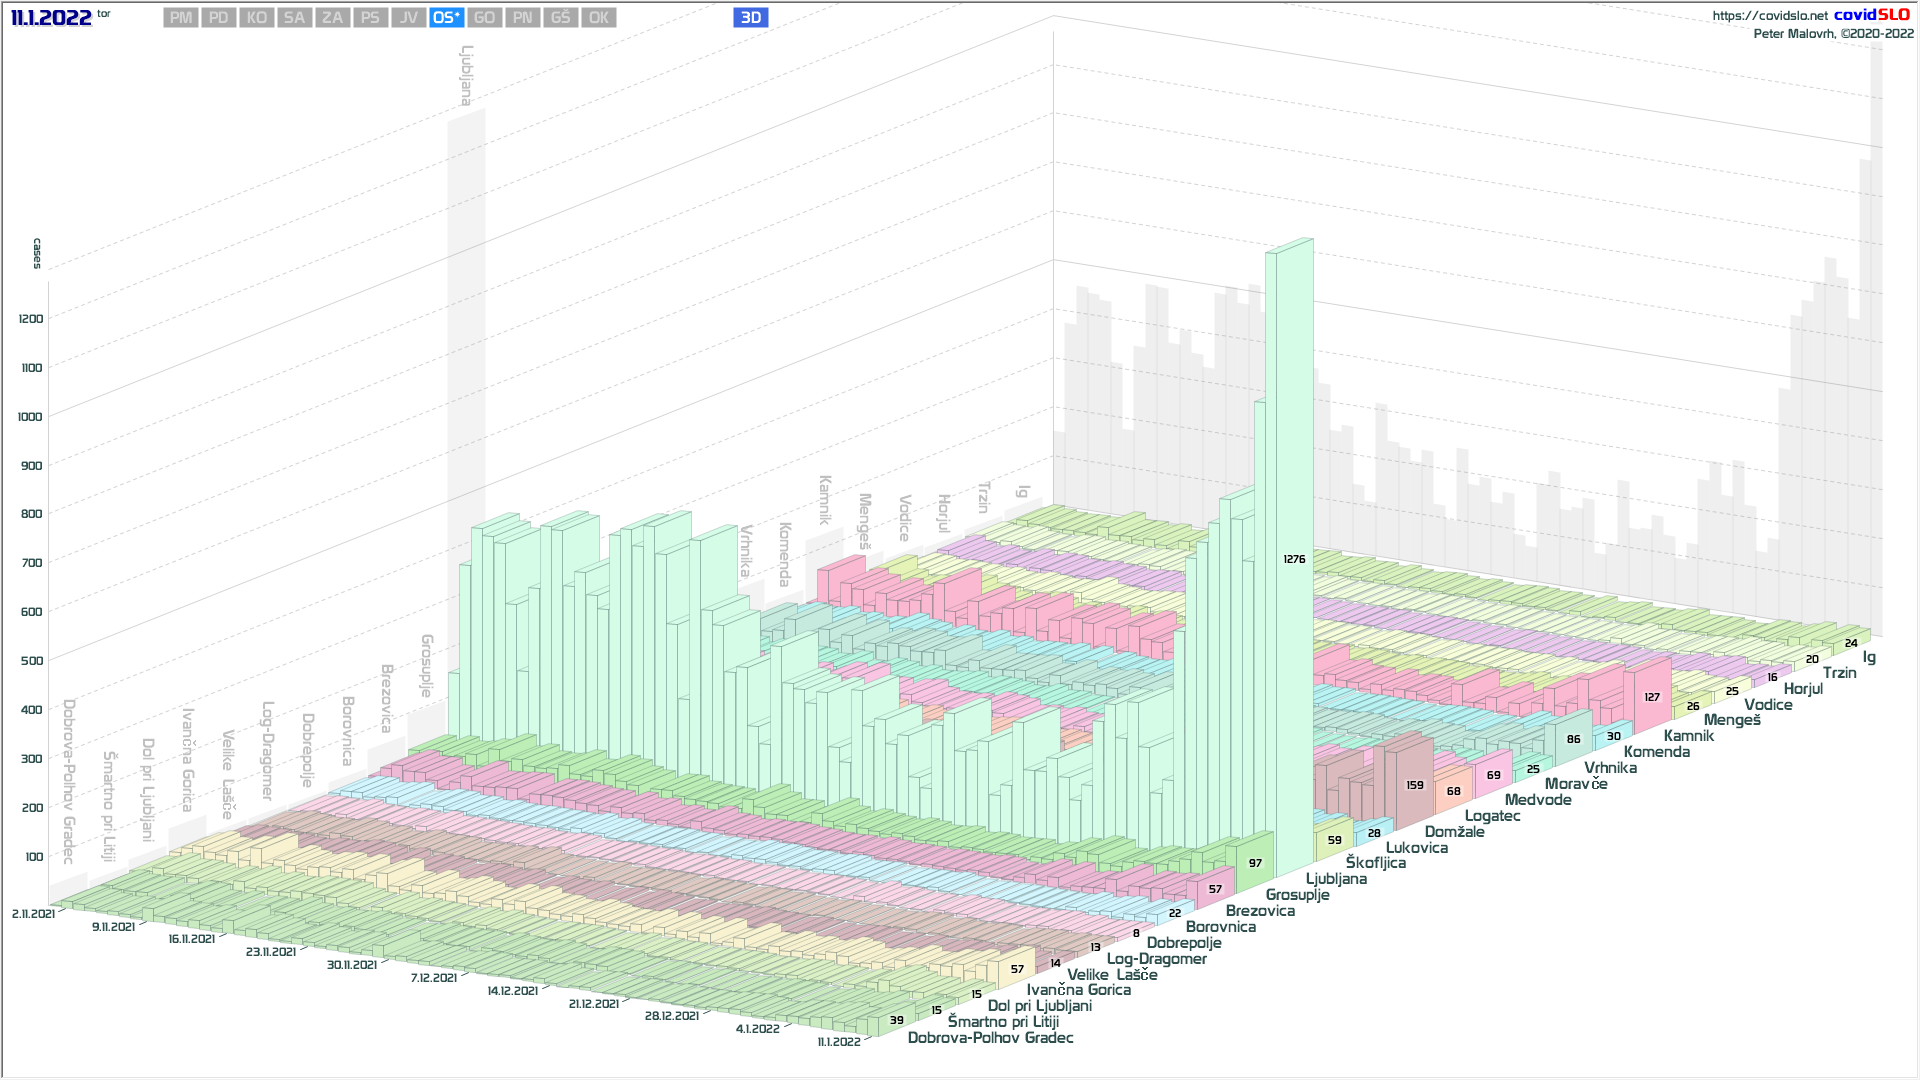Click the 11.1.2022 date heading
The height and width of the screenshot is (1080, 1920).
[51, 18]
